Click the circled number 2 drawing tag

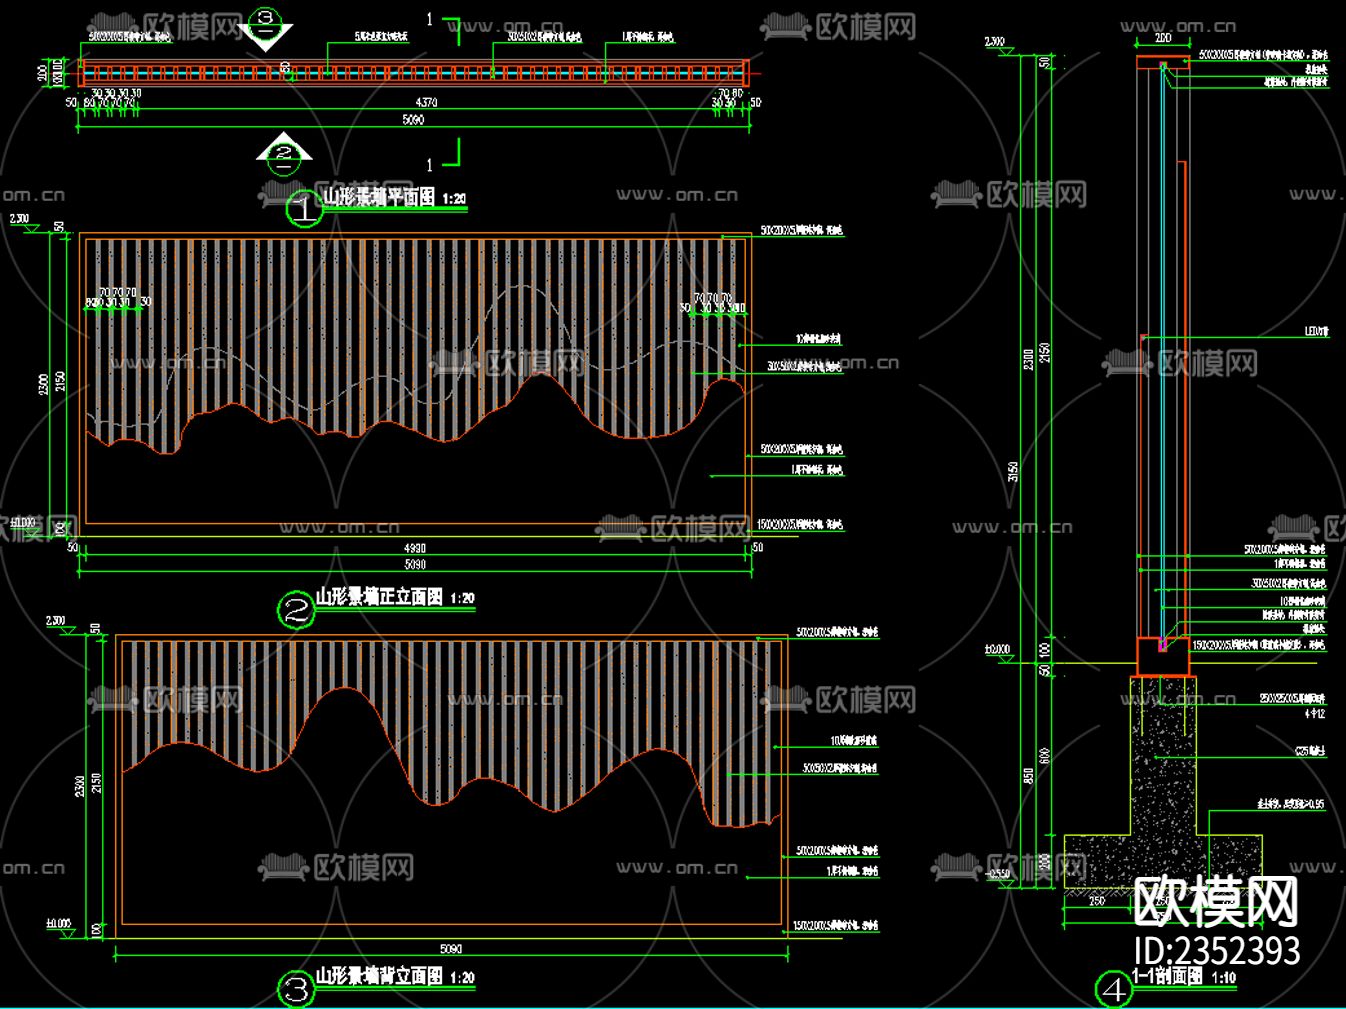point(296,610)
